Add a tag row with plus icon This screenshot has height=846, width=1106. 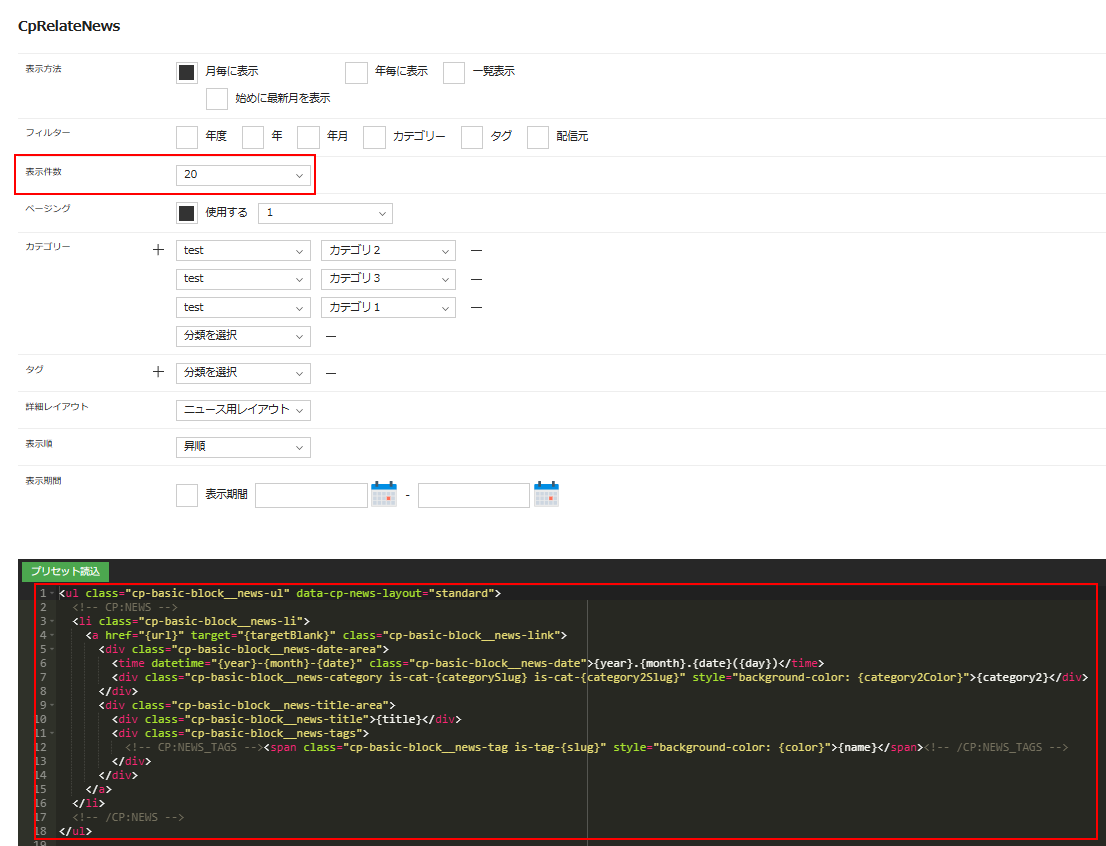click(x=159, y=372)
